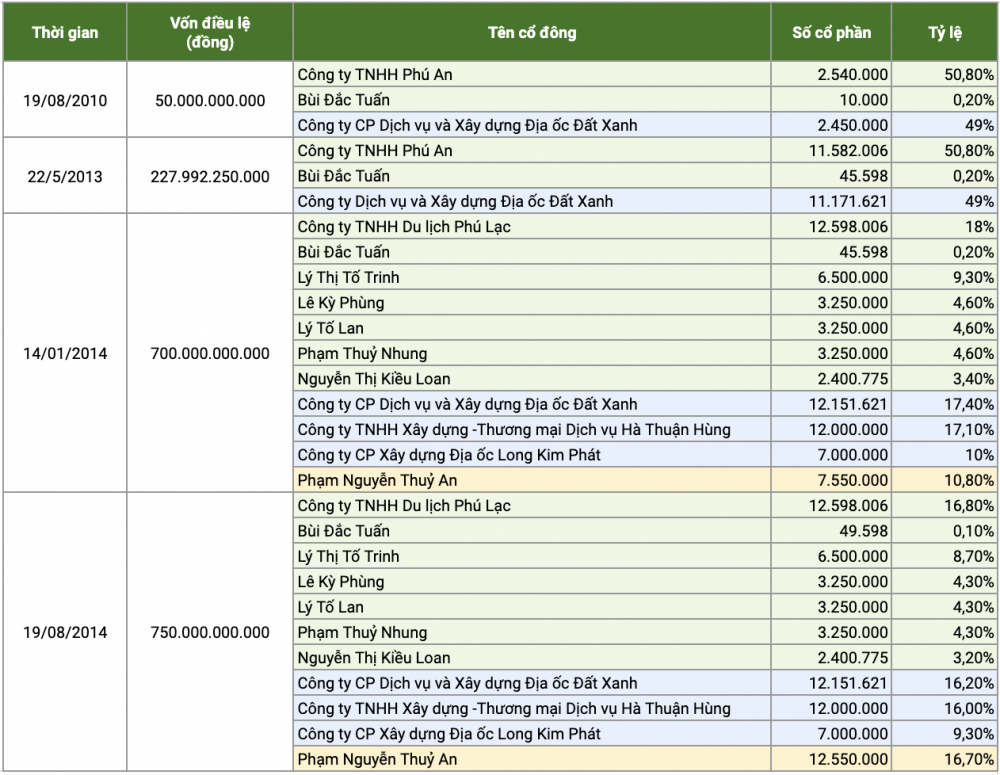
Task: Click the share count 49.598
Action: tap(863, 531)
